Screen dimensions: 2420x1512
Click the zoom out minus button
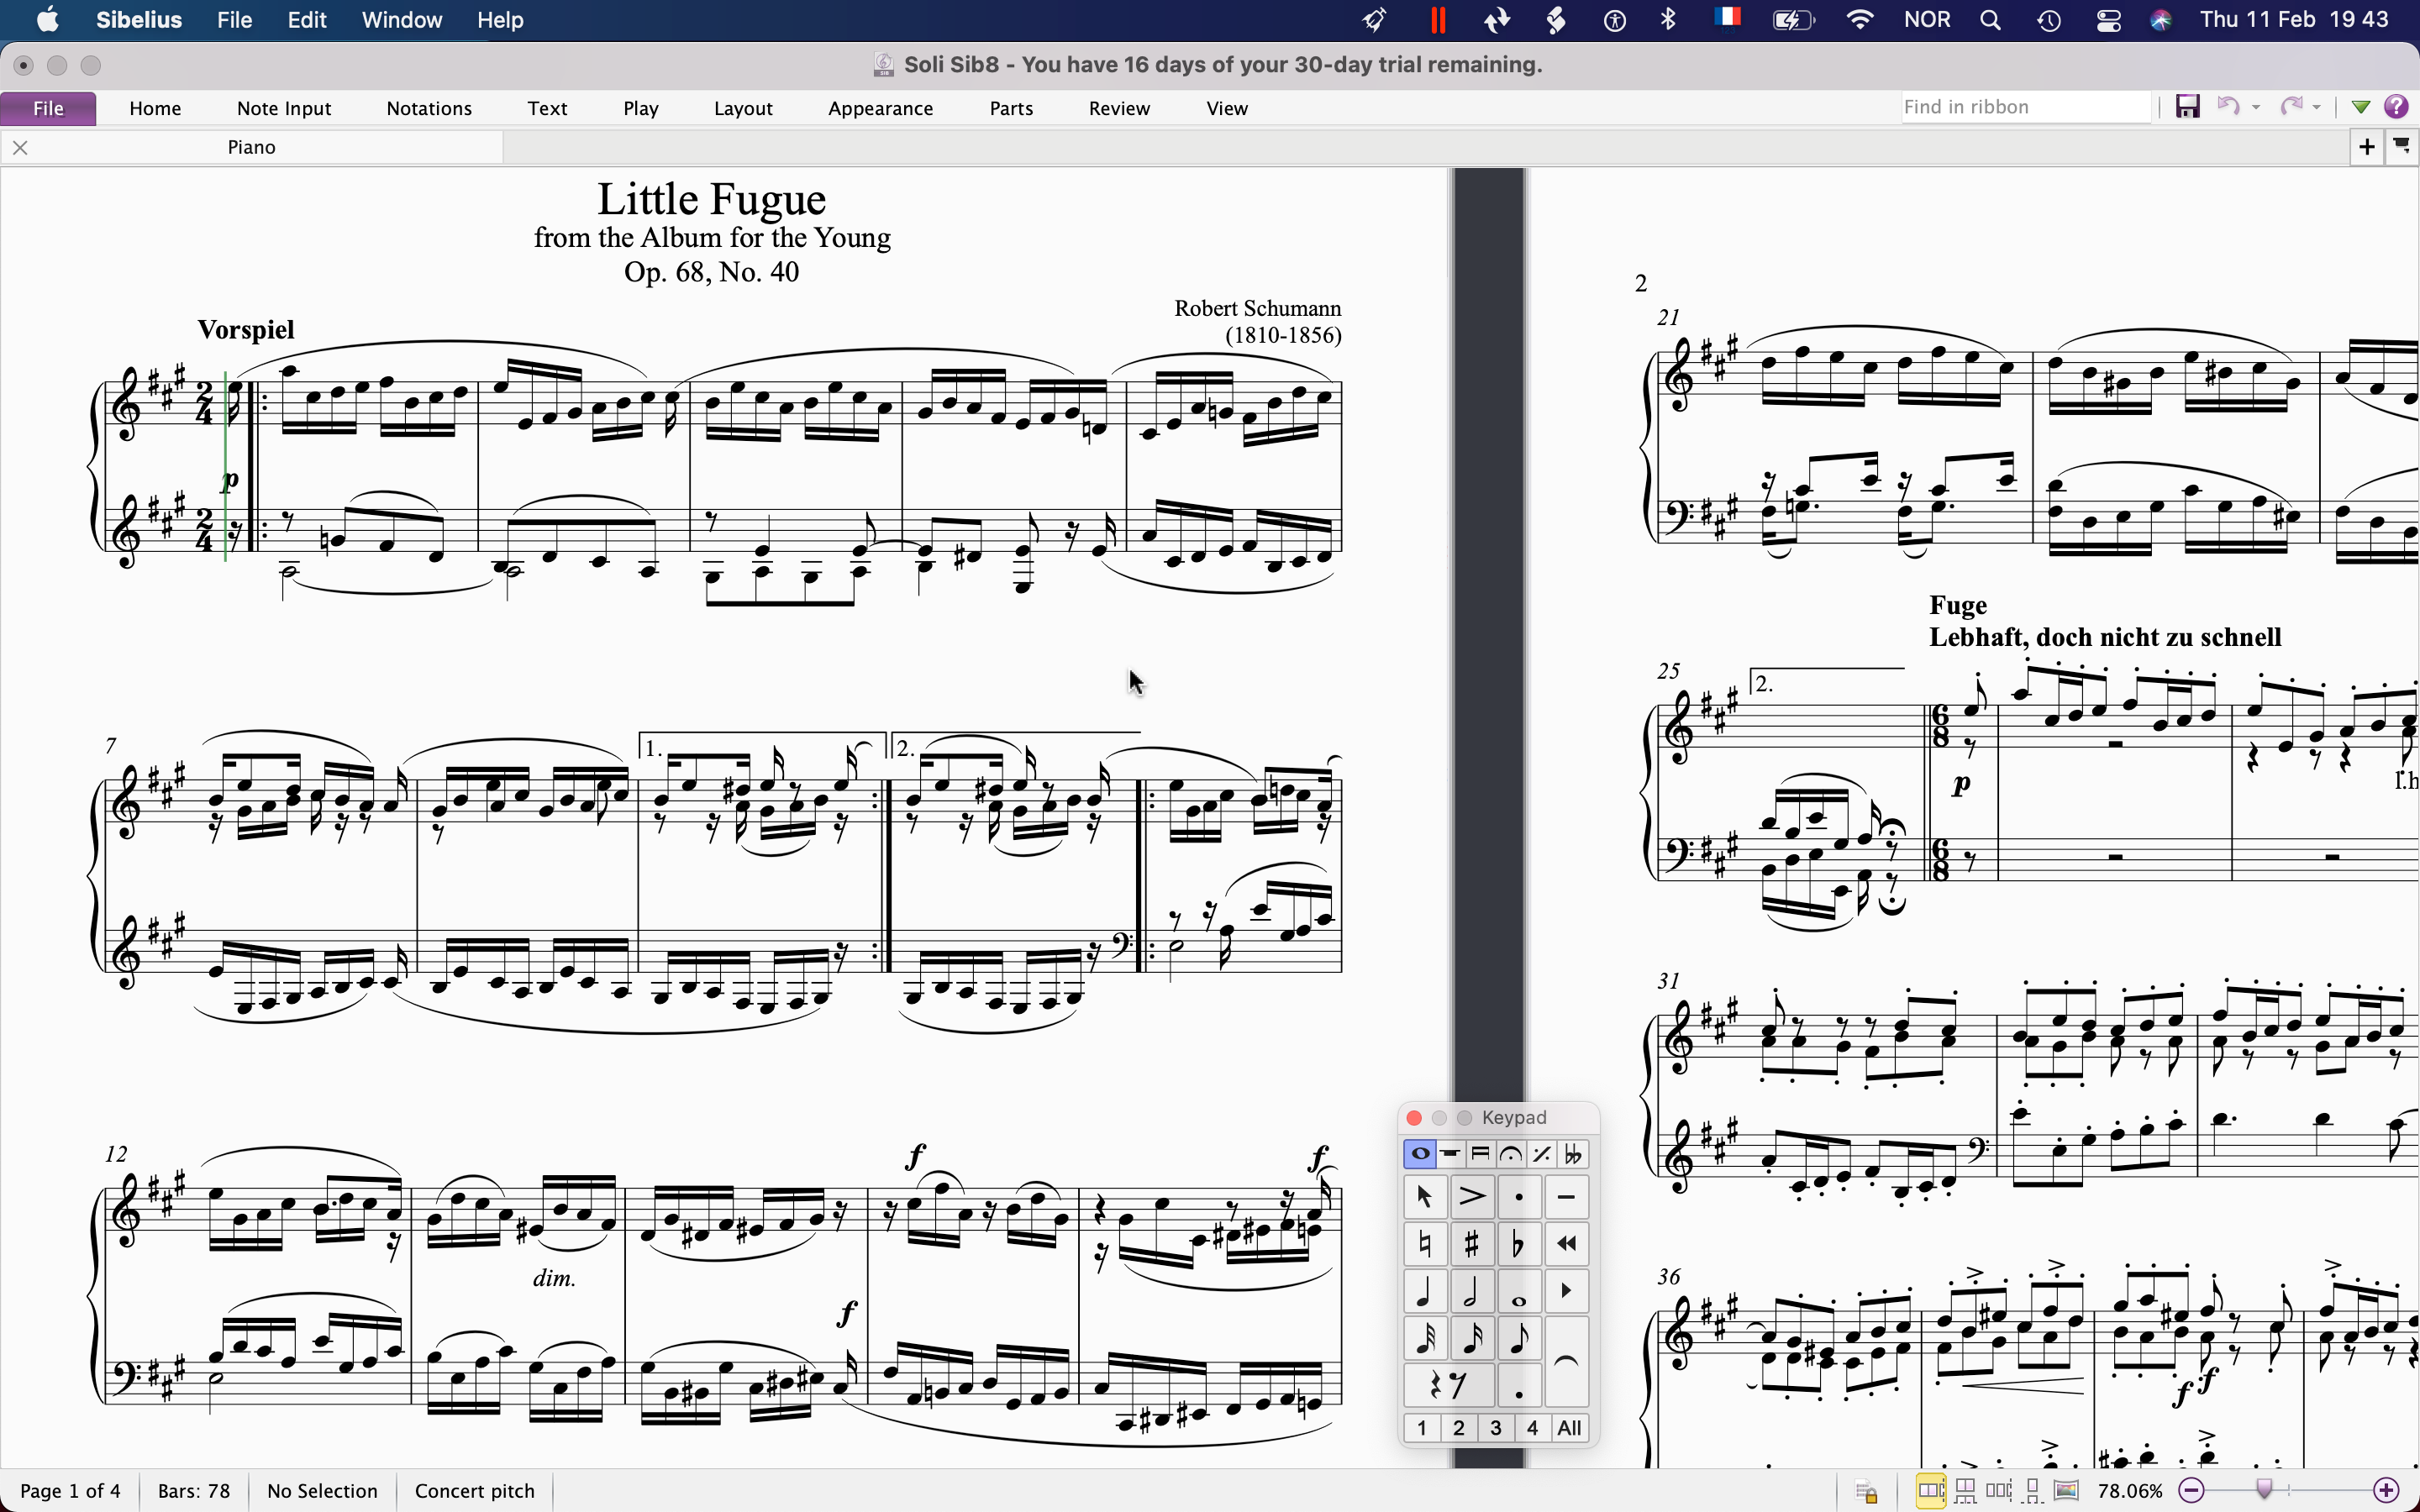[2191, 1491]
